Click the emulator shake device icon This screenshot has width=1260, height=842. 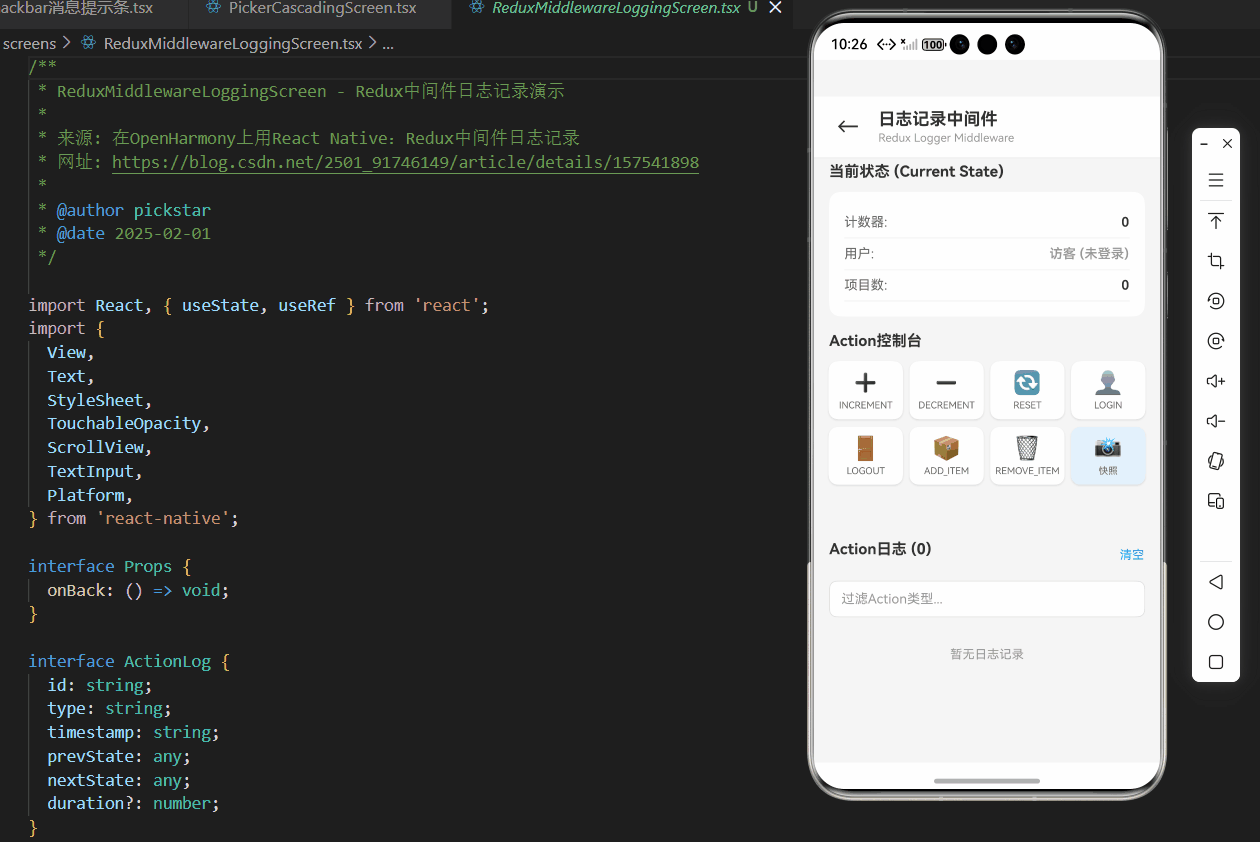(1216, 461)
